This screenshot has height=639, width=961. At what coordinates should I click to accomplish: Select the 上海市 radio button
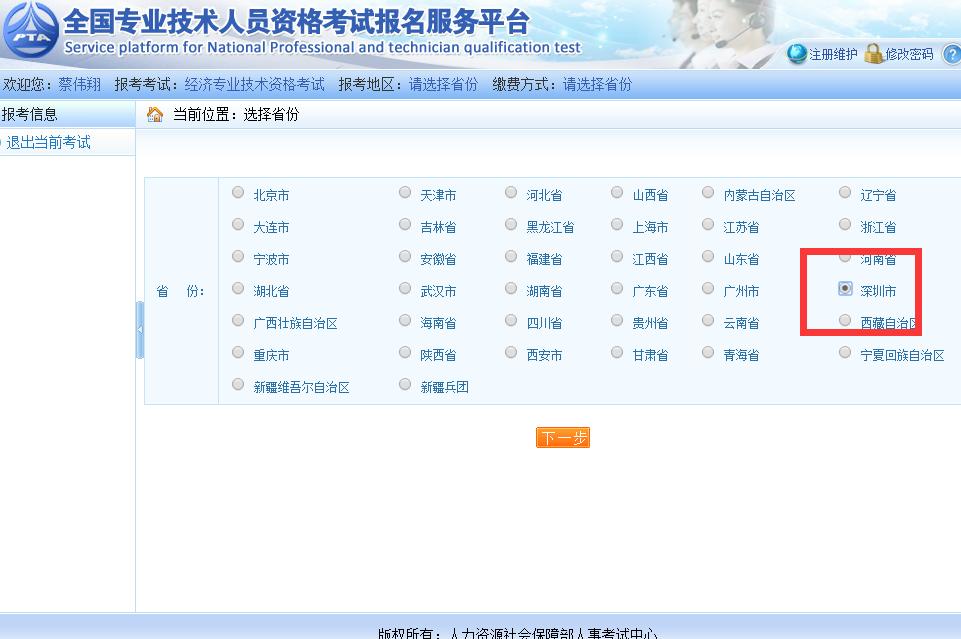[x=617, y=226]
